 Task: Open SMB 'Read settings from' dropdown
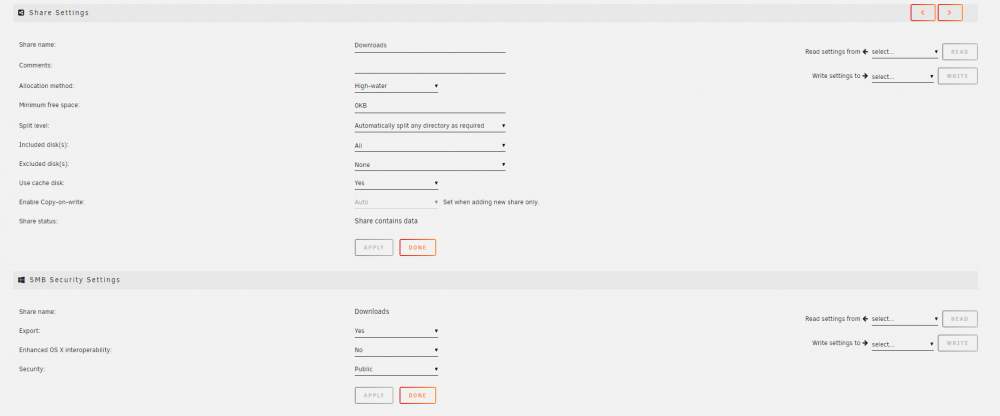[x=904, y=319]
